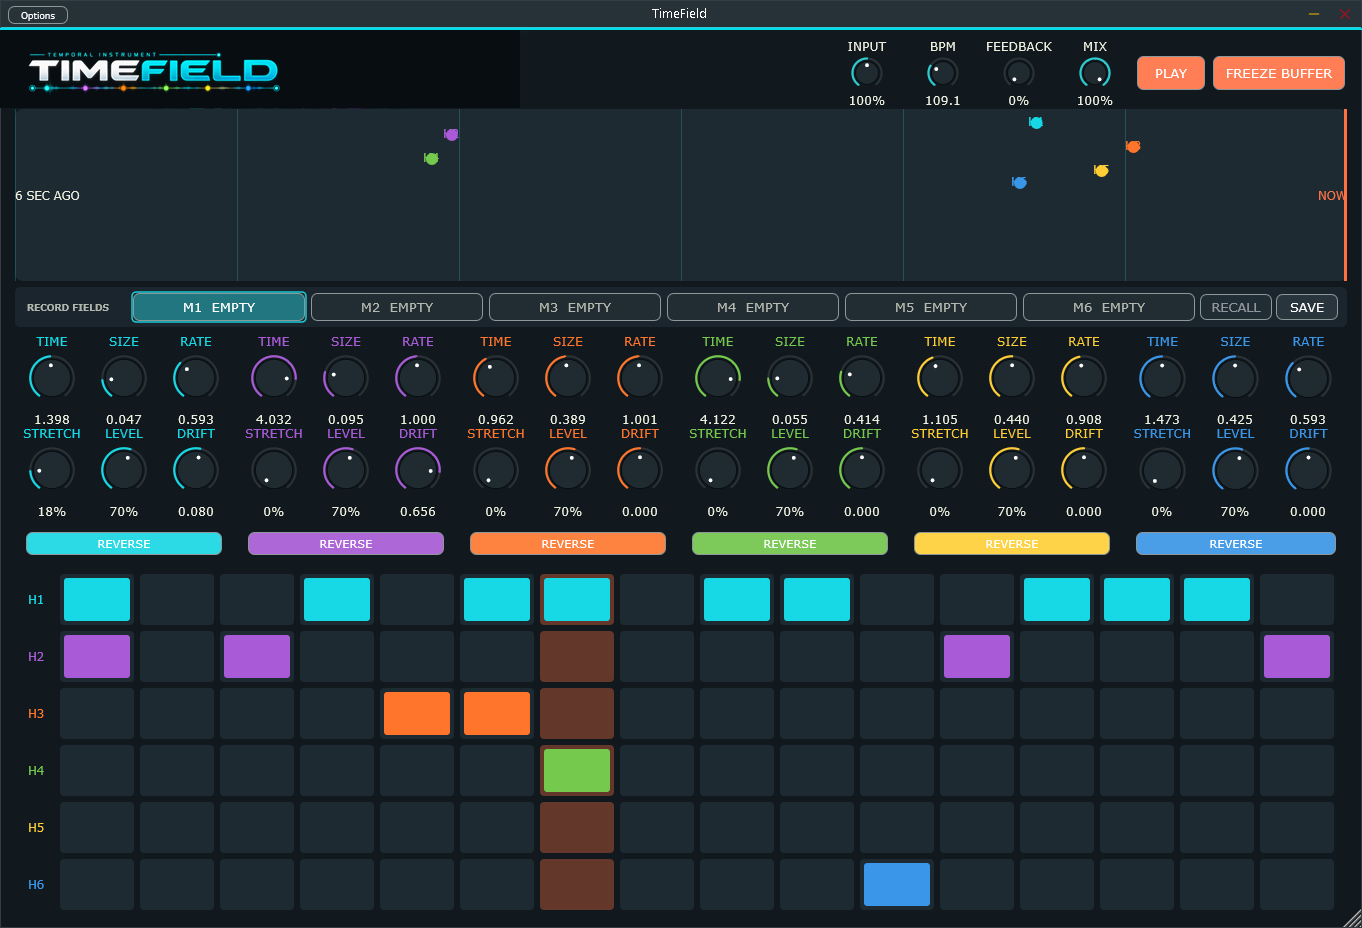
Task: Click the RECORD FIELDS label
Action: coord(68,307)
